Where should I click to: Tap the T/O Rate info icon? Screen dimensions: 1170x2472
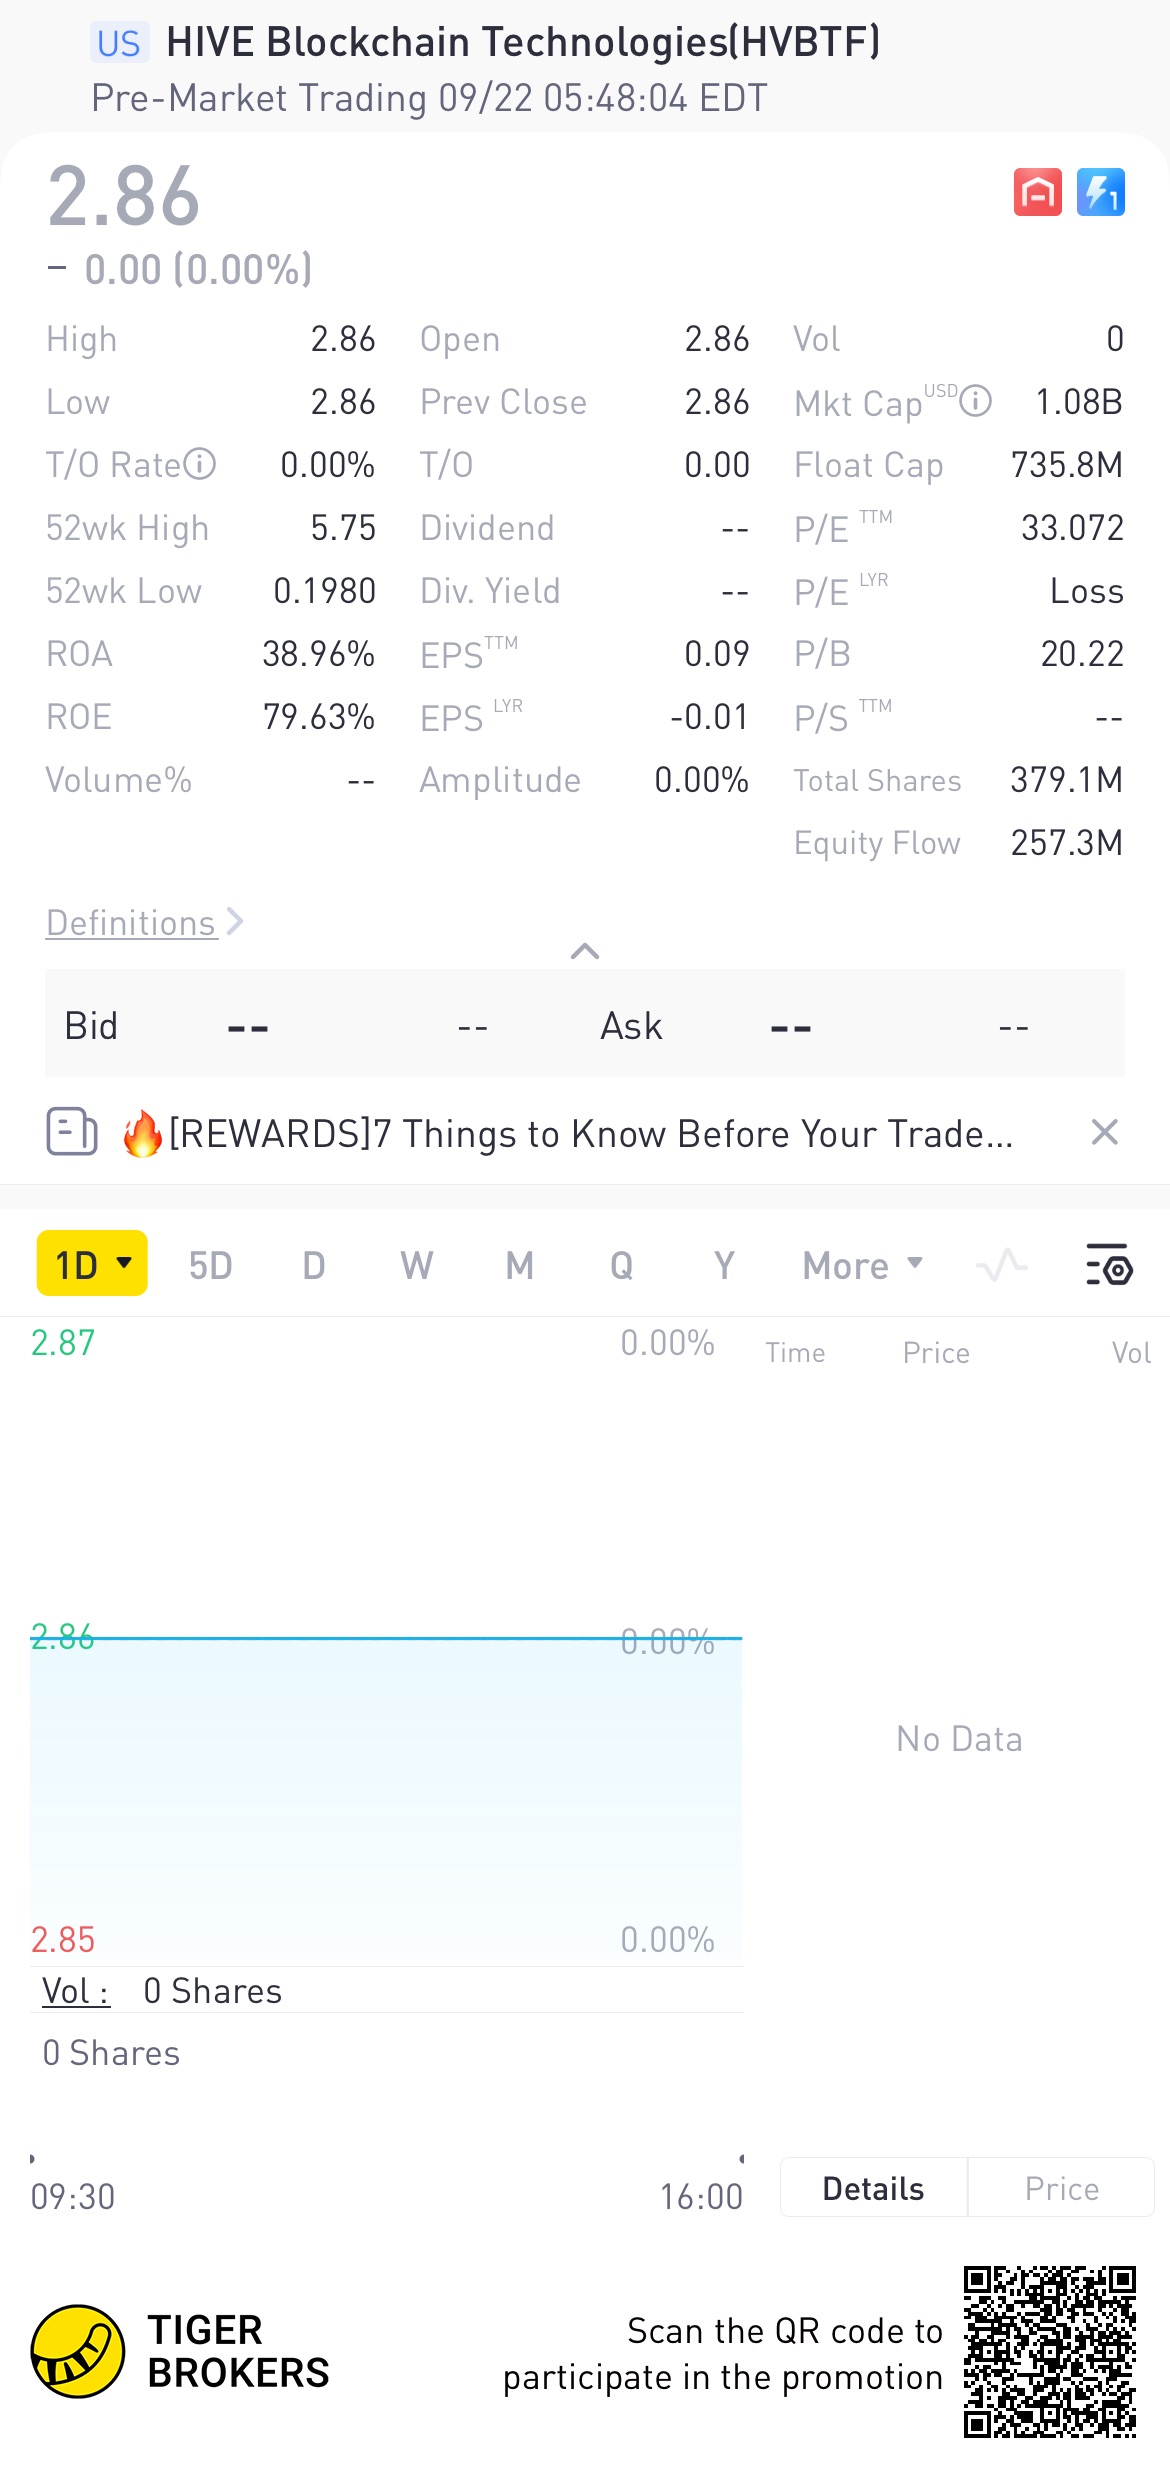click(200, 464)
